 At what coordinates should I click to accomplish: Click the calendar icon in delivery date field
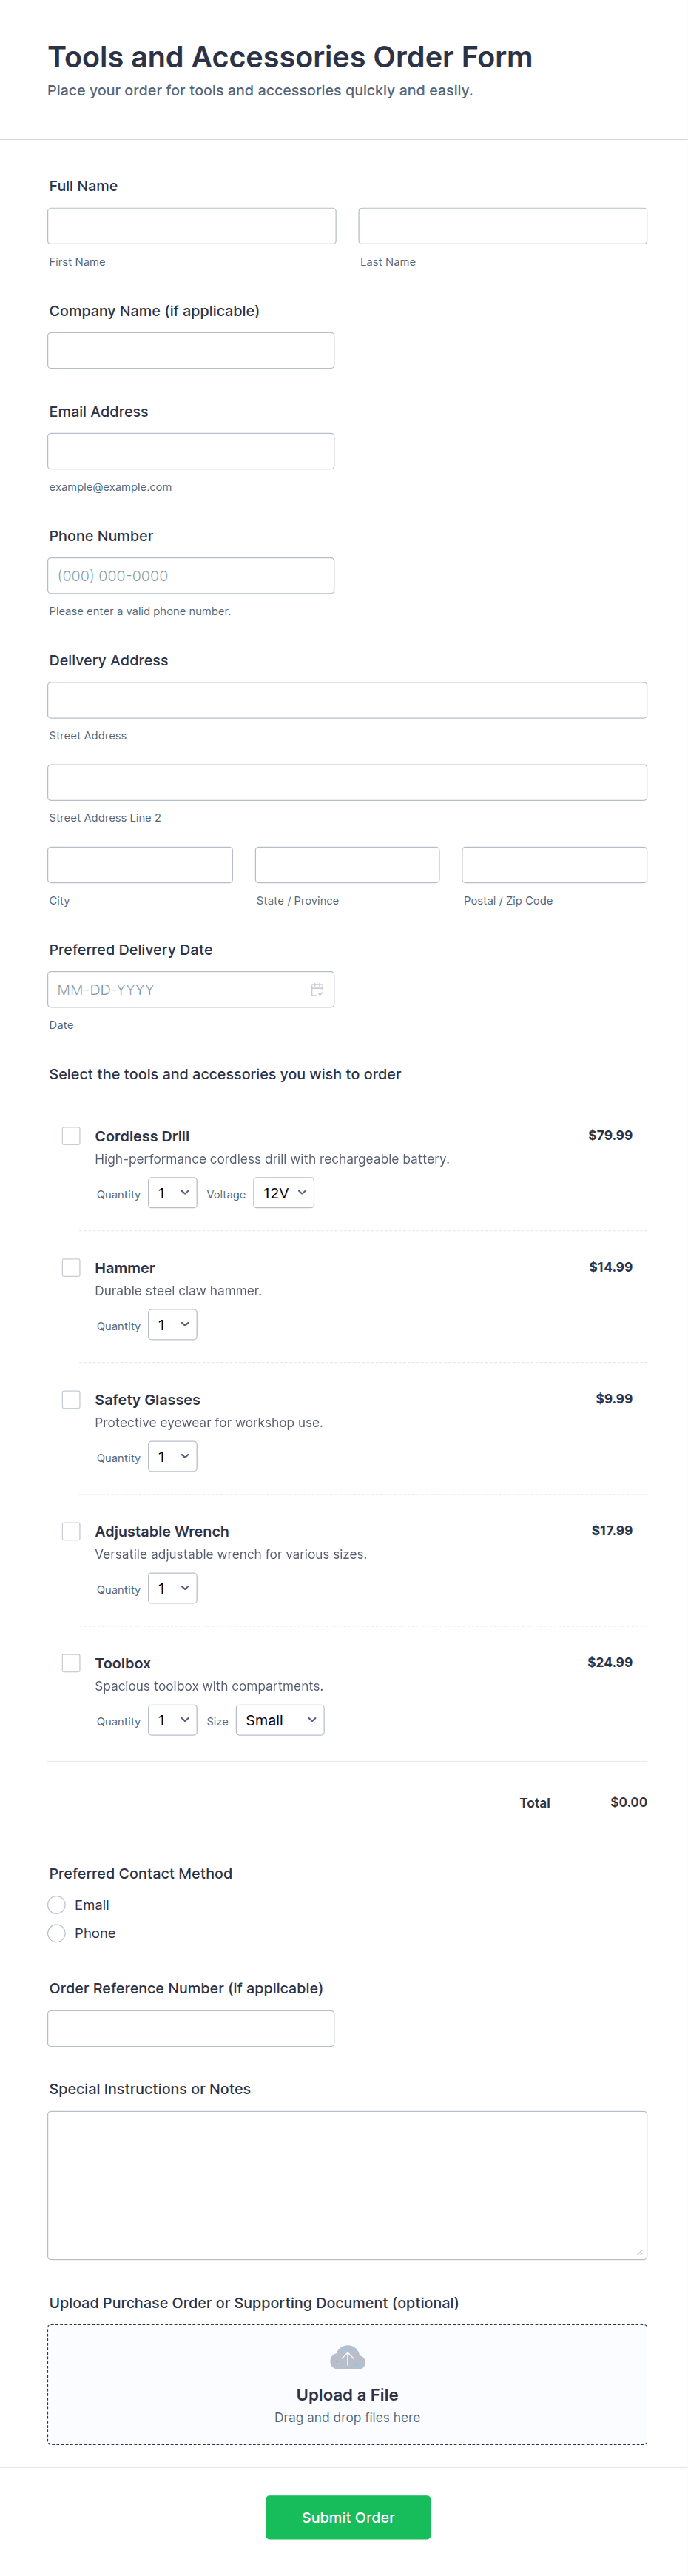[317, 989]
